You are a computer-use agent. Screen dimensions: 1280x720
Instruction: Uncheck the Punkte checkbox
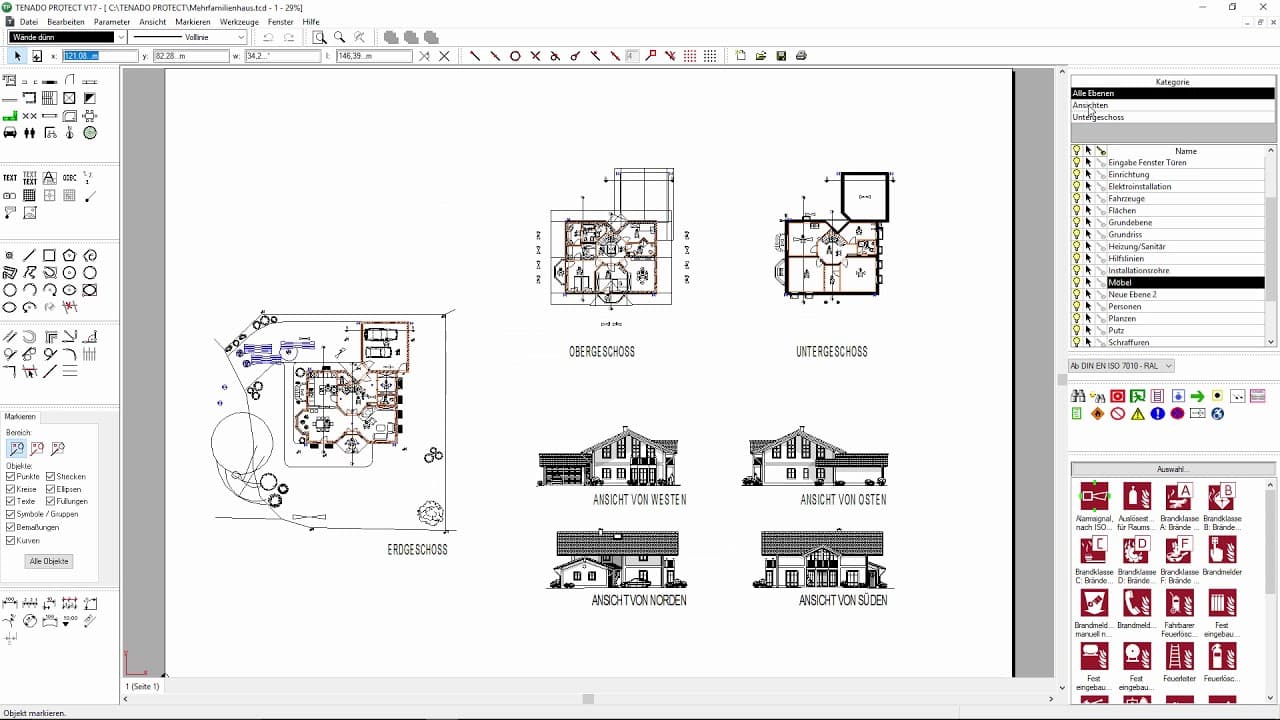pyautogui.click(x=10, y=477)
